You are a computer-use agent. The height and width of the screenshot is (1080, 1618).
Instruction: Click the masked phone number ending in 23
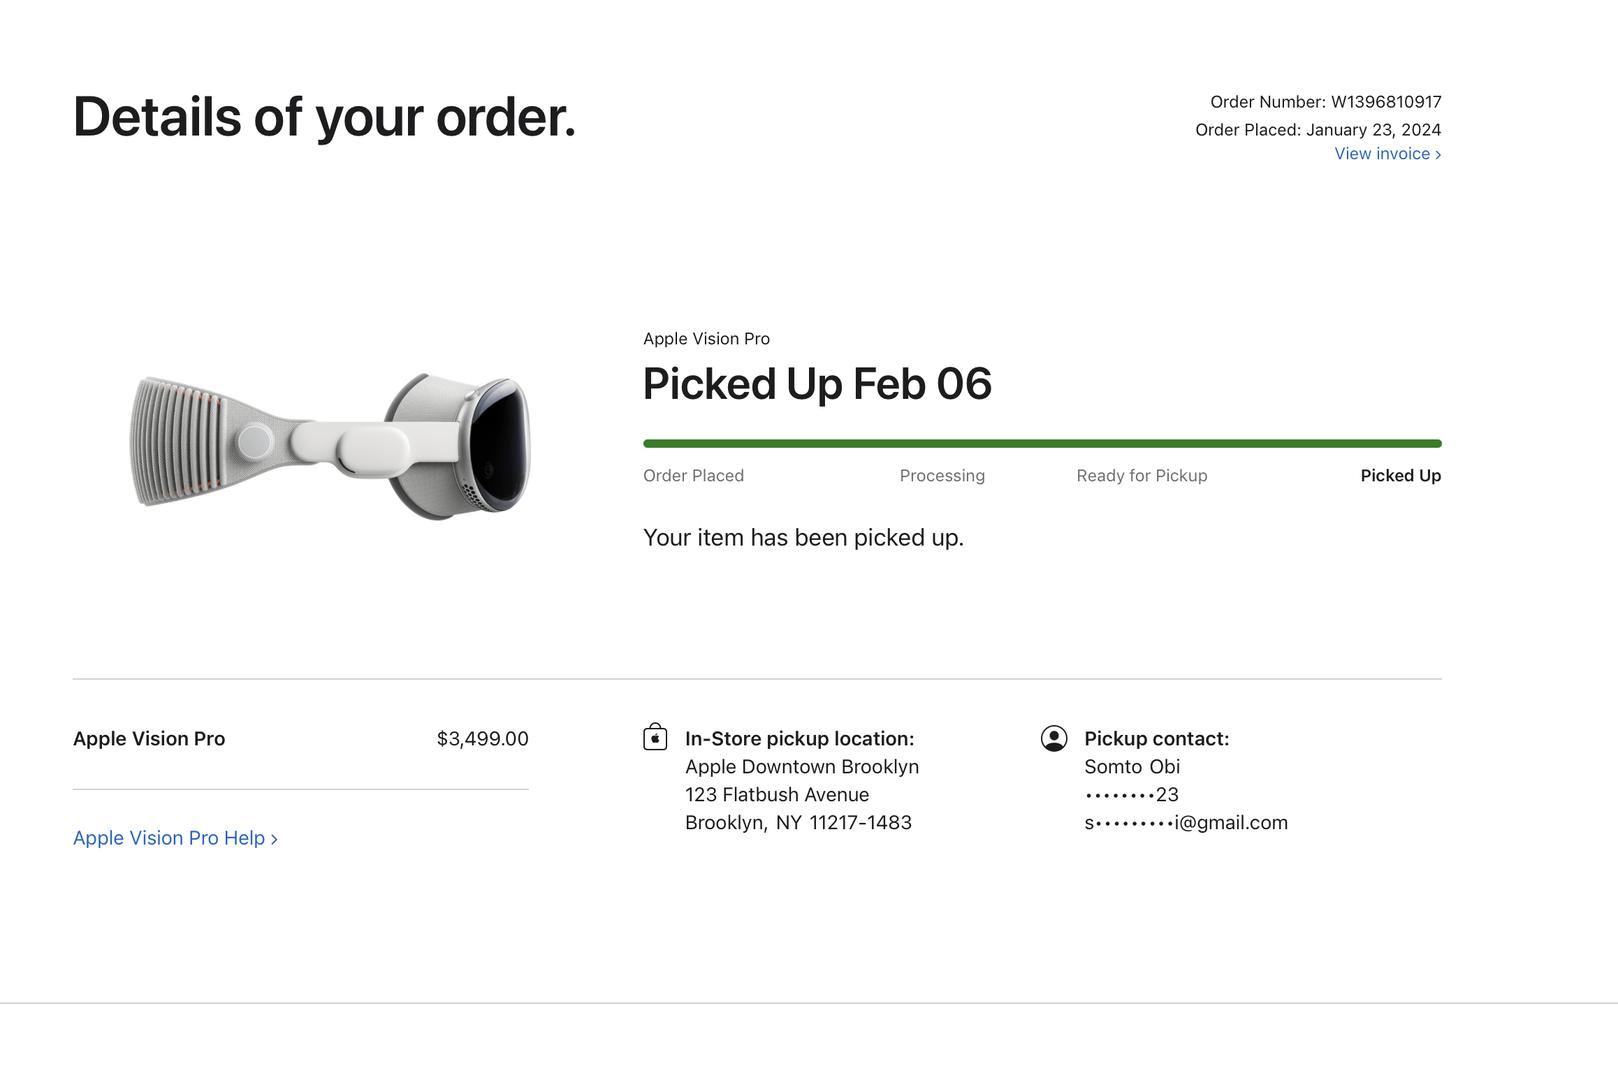(x=1131, y=795)
